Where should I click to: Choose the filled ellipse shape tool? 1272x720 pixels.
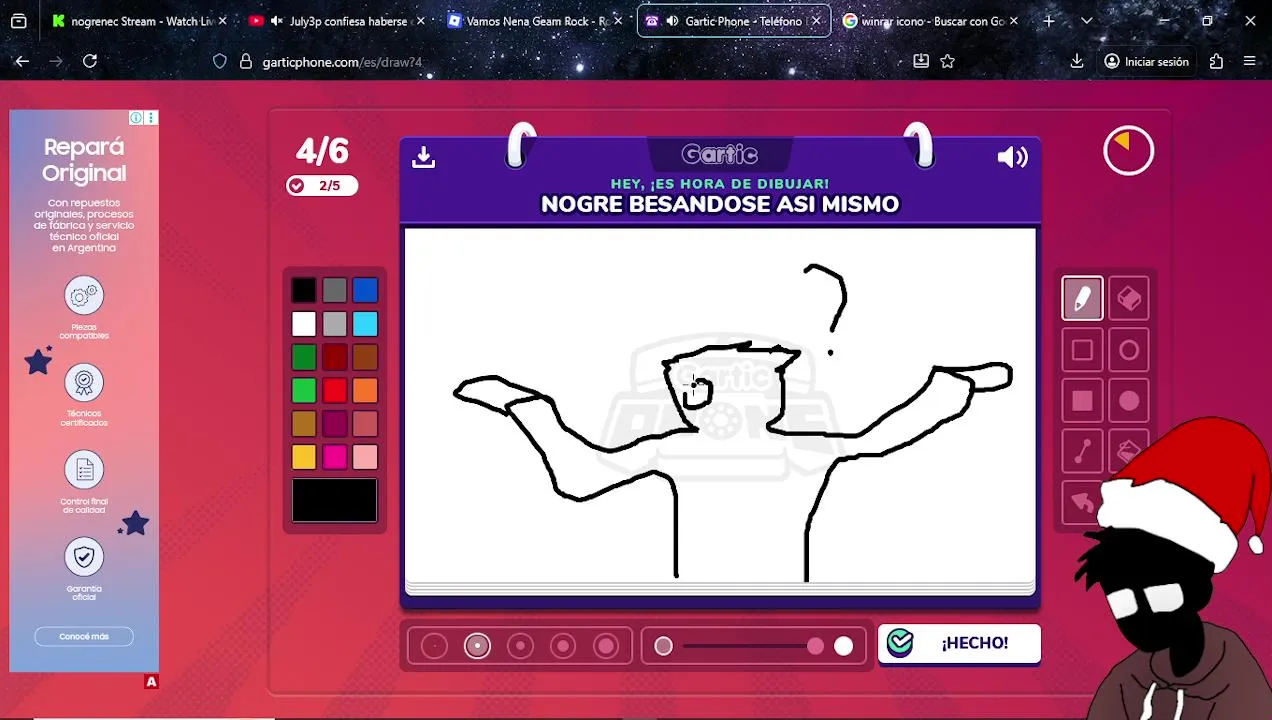click(1129, 401)
